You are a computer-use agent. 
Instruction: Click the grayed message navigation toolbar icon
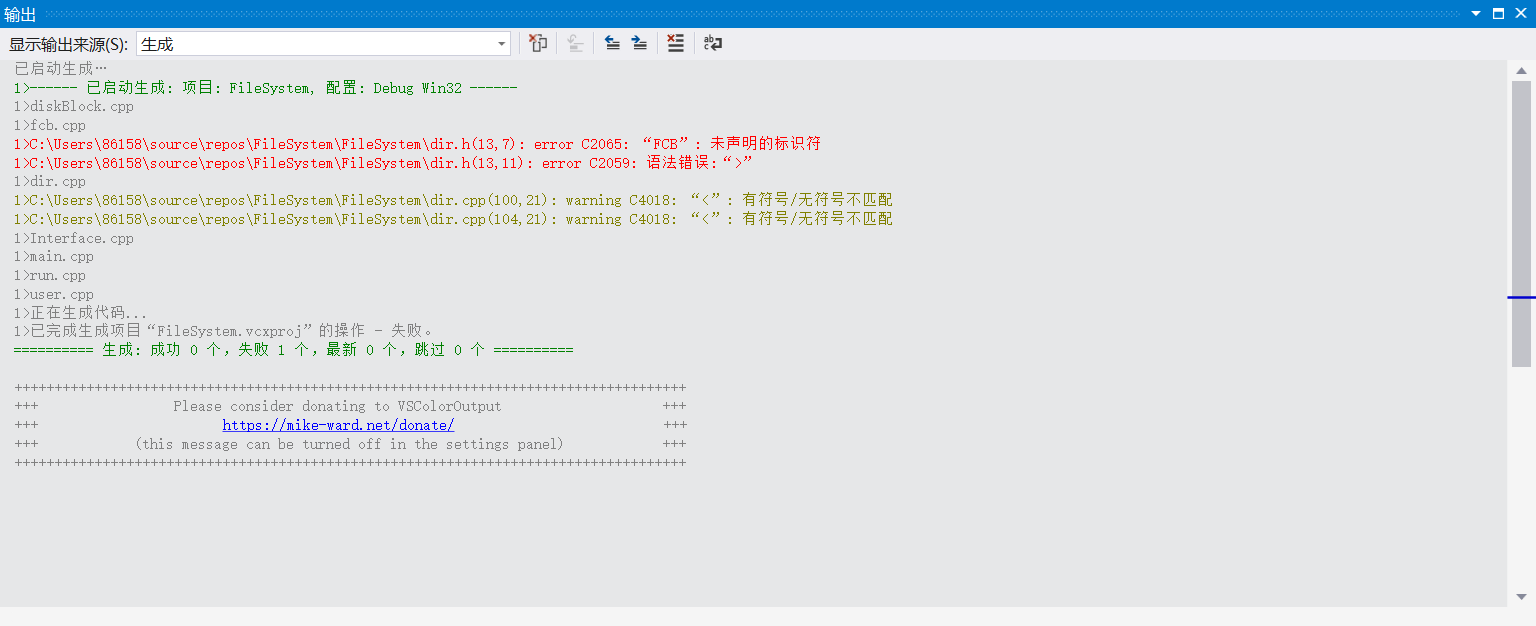pos(575,43)
